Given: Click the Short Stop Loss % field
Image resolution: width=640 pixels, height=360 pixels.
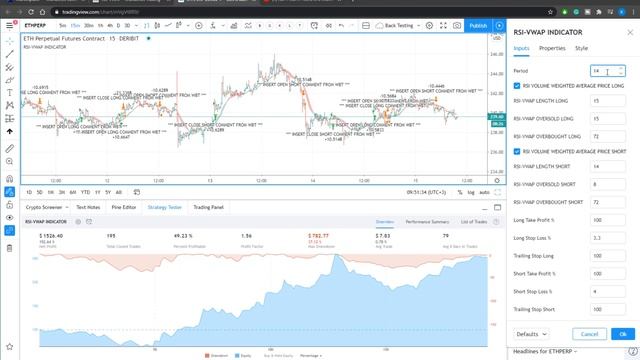Looking at the screenshot, I should click(x=607, y=292).
